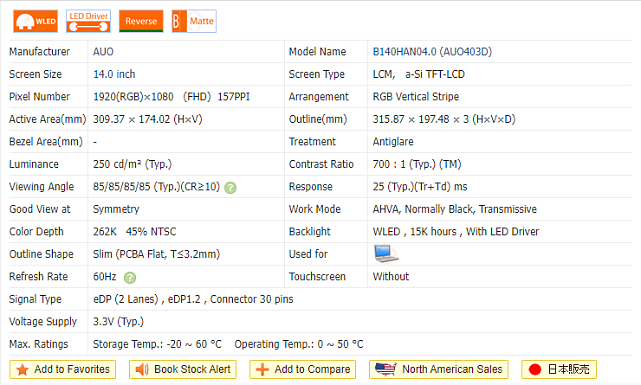The image size is (641, 385).
Task: Click the 250 cd/m² luminance value
Action: (x=132, y=164)
